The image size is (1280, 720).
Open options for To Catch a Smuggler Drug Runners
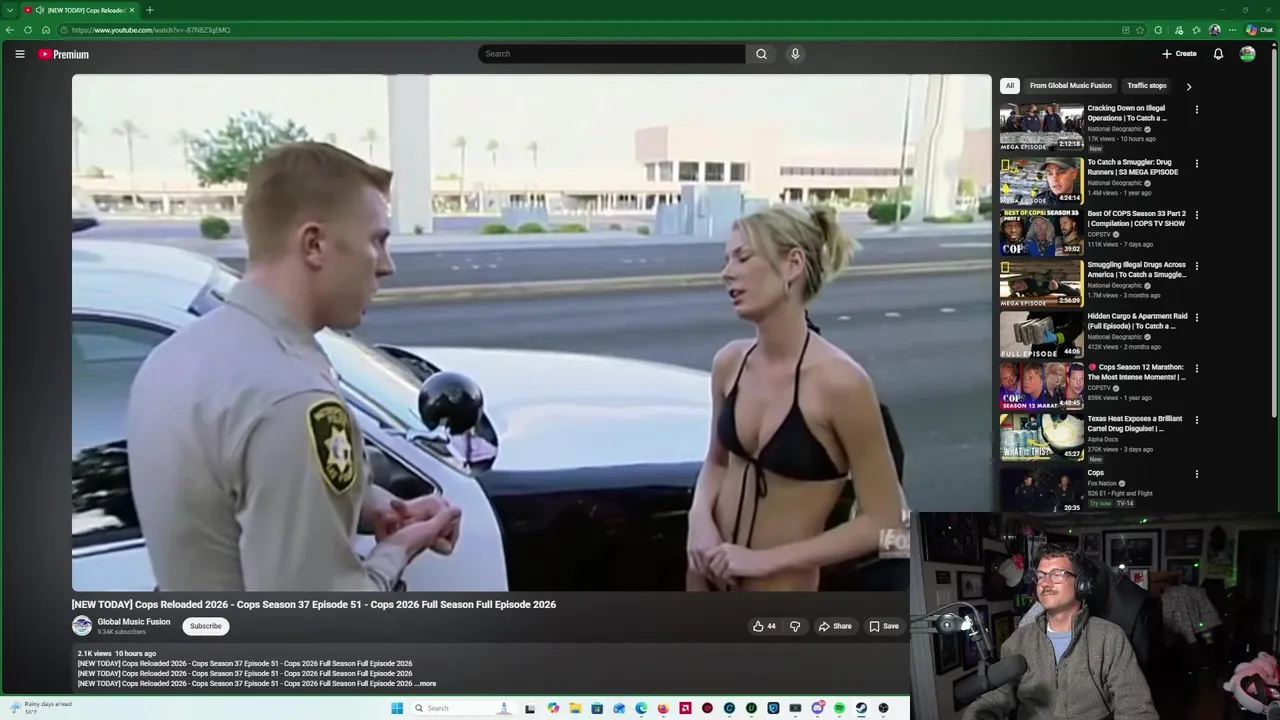1196,164
